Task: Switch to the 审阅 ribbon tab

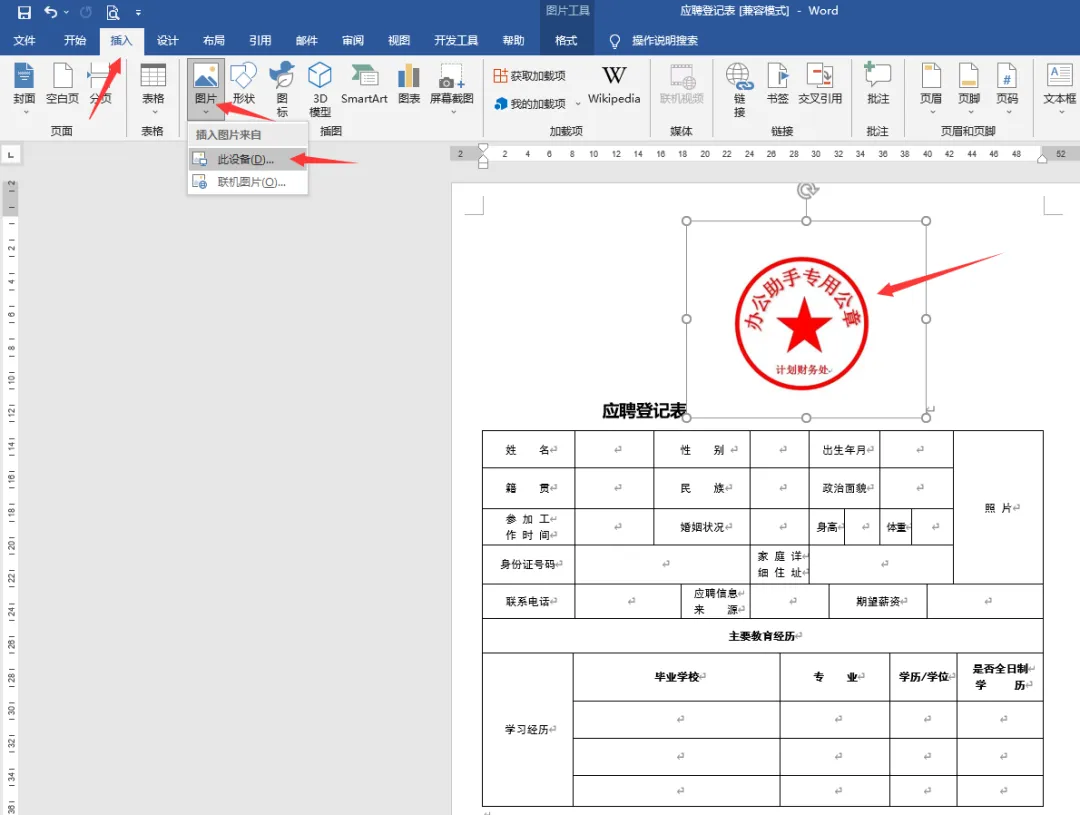Action: 353,41
